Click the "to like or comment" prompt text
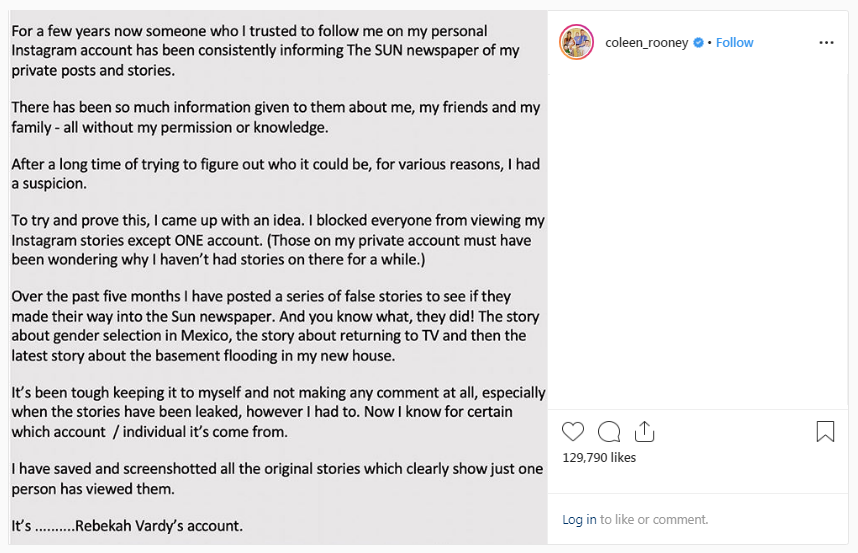858x553 pixels. tap(654, 519)
